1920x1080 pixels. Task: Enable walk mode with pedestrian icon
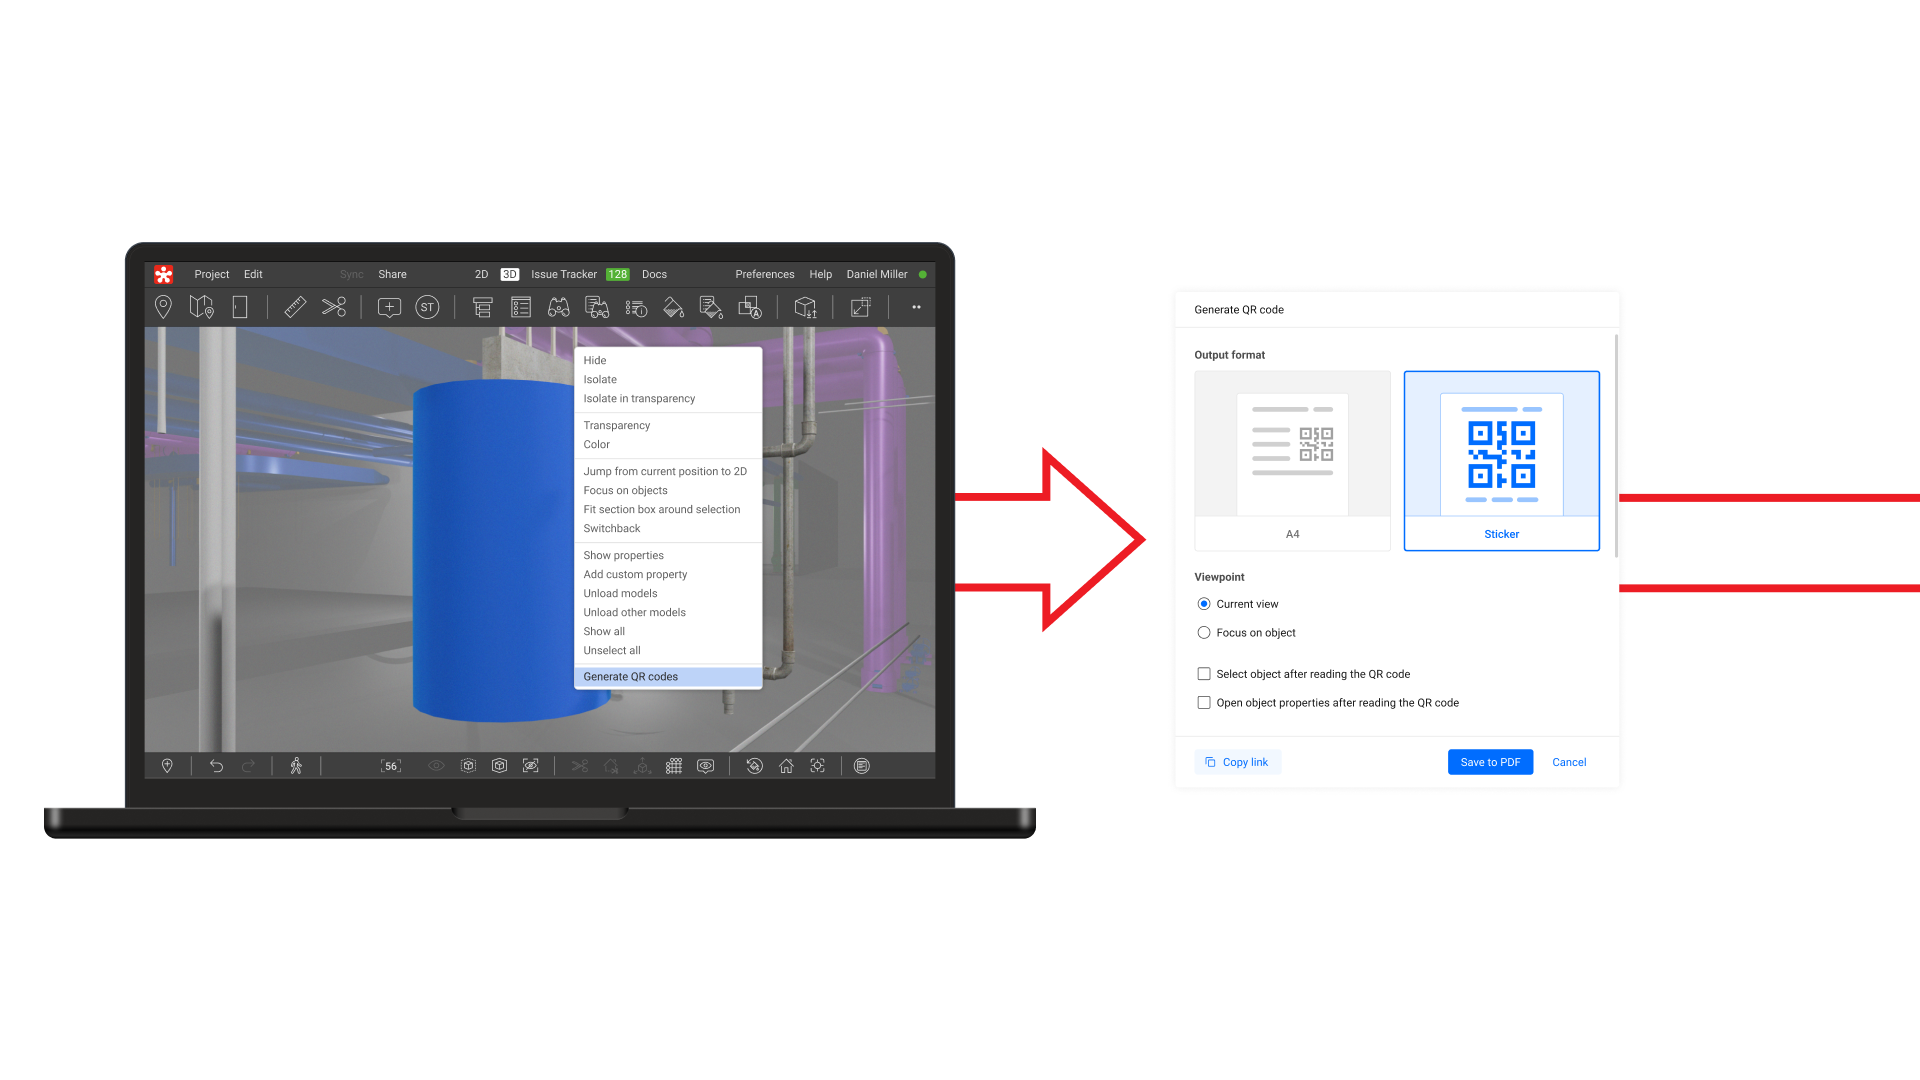[296, 766]
